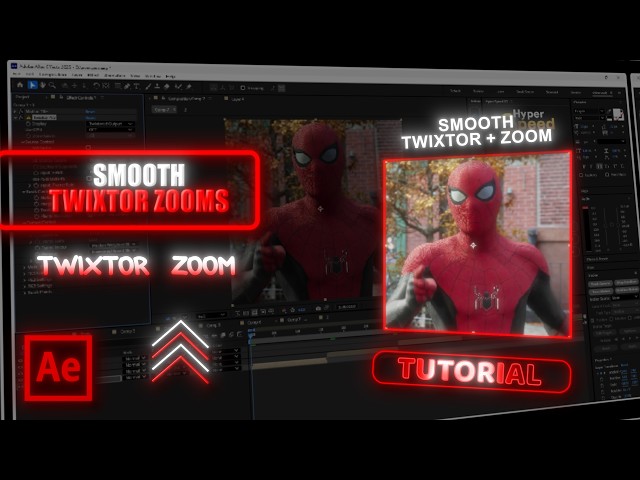This screenshot has height=480, width=640.
Task: Click the anchor point crosshair in the dim viewer
Action: click(x=320, y=209)
